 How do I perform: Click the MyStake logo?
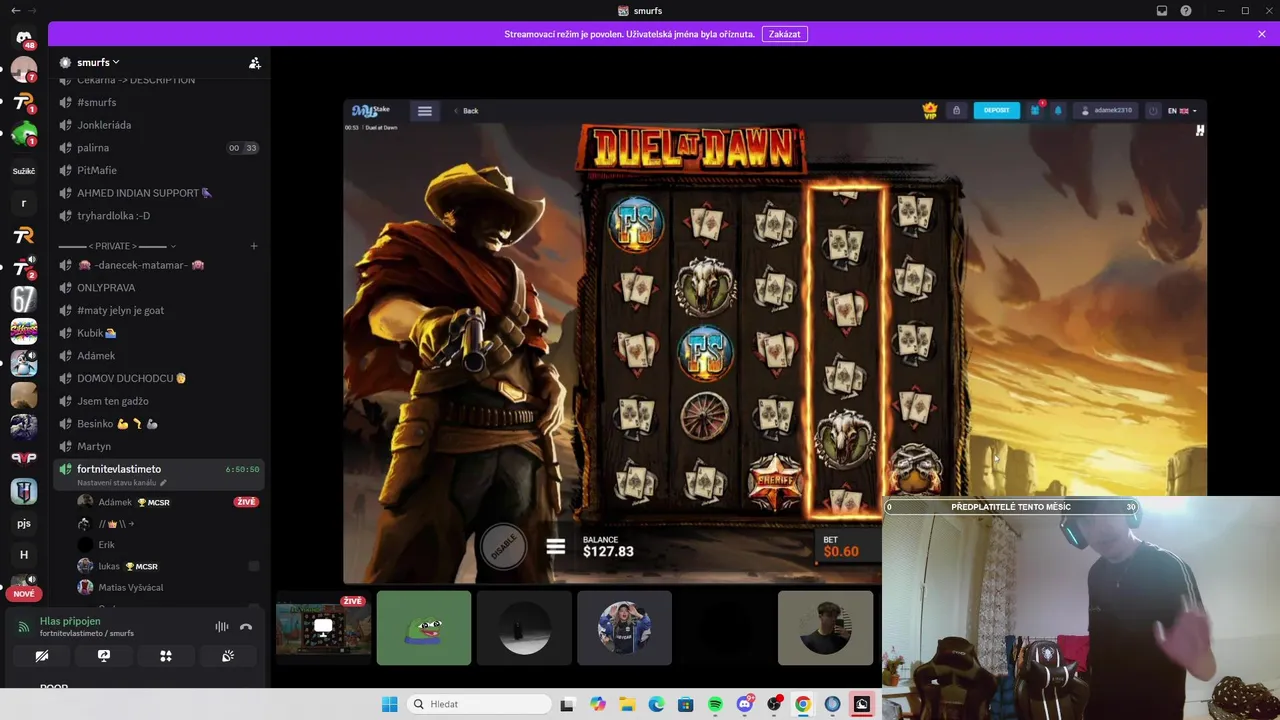pos(370,110)
